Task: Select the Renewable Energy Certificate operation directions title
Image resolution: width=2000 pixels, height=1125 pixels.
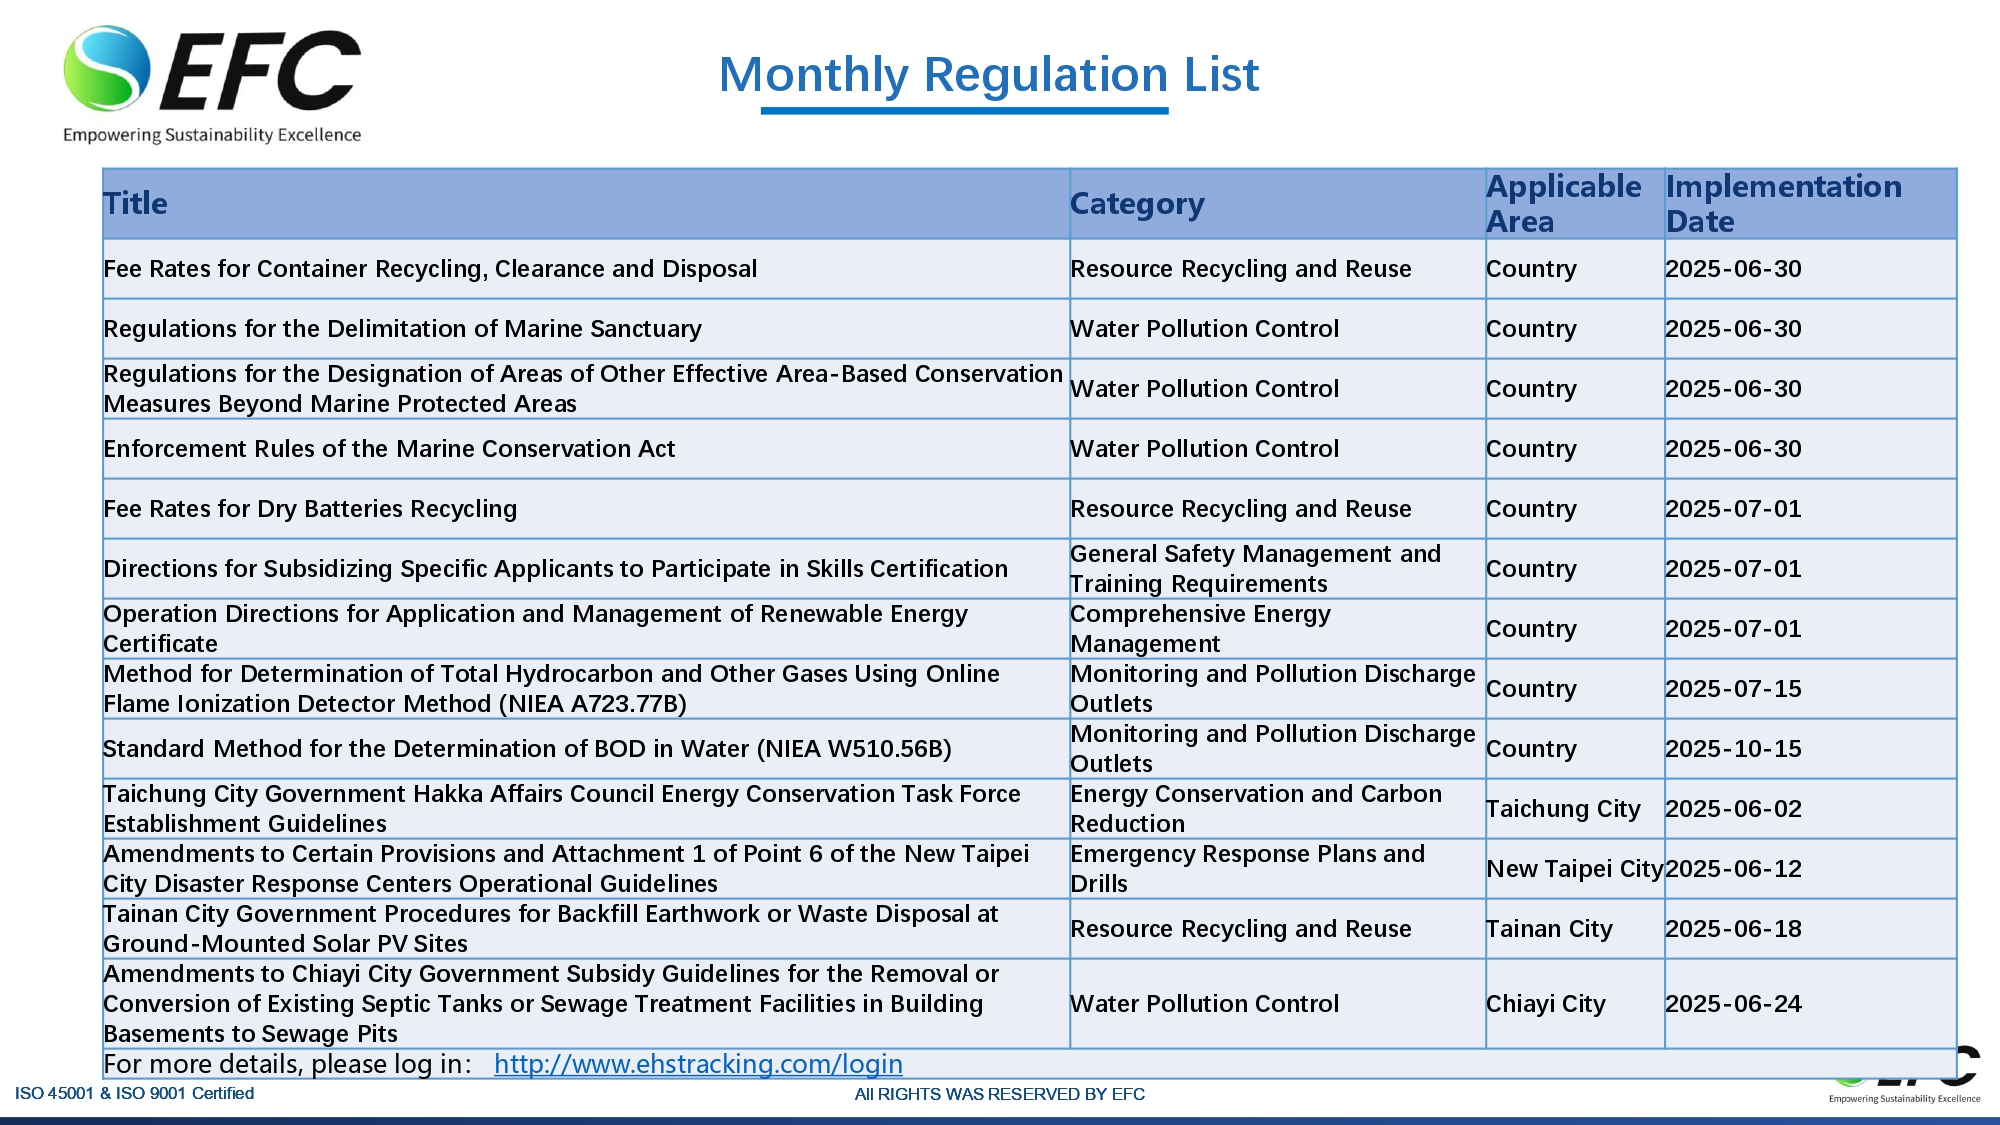Action: coord(535,629)
